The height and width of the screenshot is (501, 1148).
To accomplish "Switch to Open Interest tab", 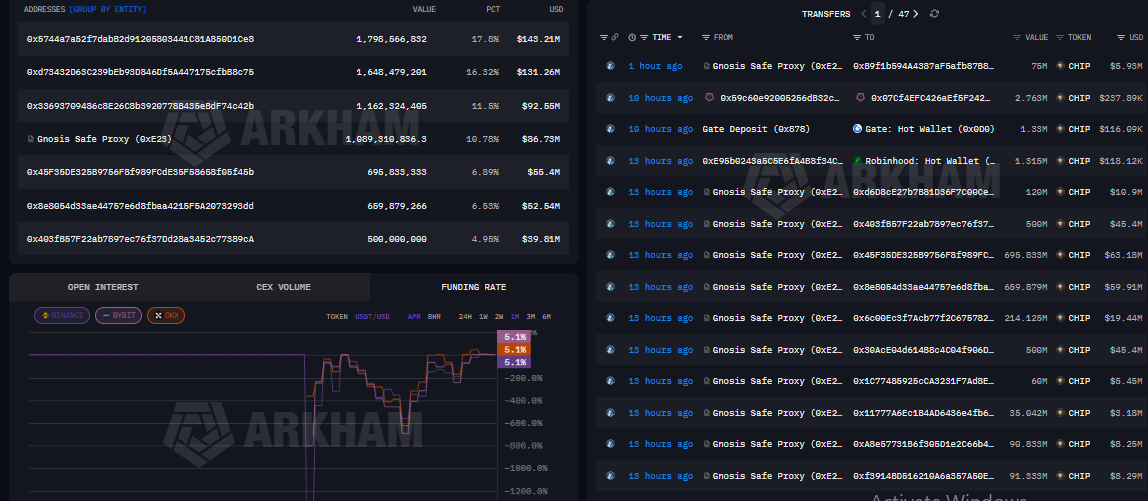I will (x=103, y=287).
